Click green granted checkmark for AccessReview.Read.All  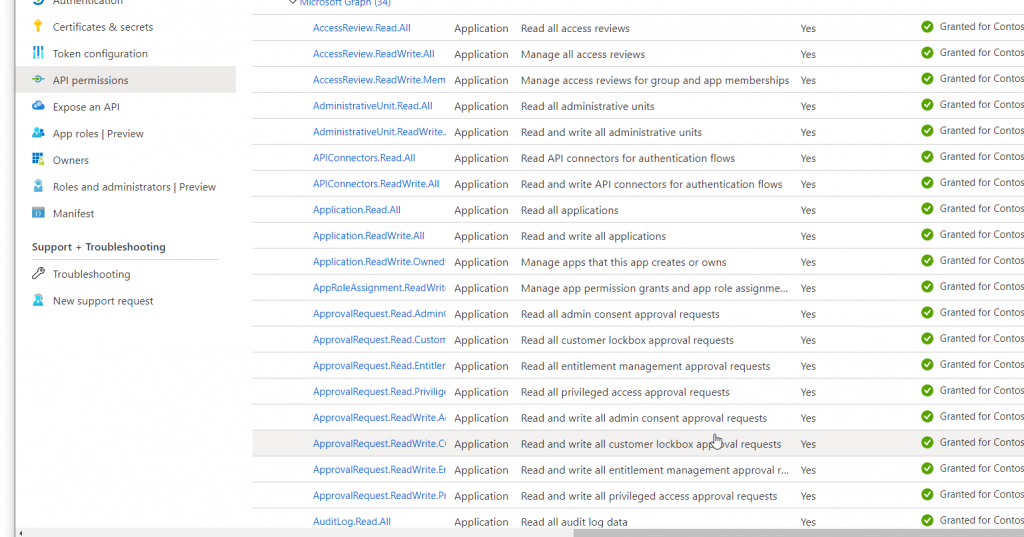[927, 27]
